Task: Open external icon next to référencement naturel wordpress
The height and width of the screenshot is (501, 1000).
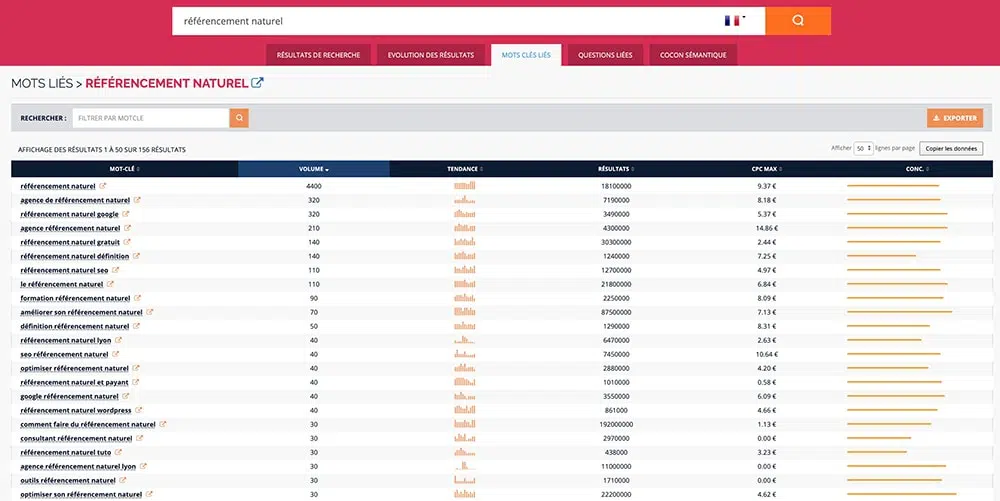Action: (139, 410)
